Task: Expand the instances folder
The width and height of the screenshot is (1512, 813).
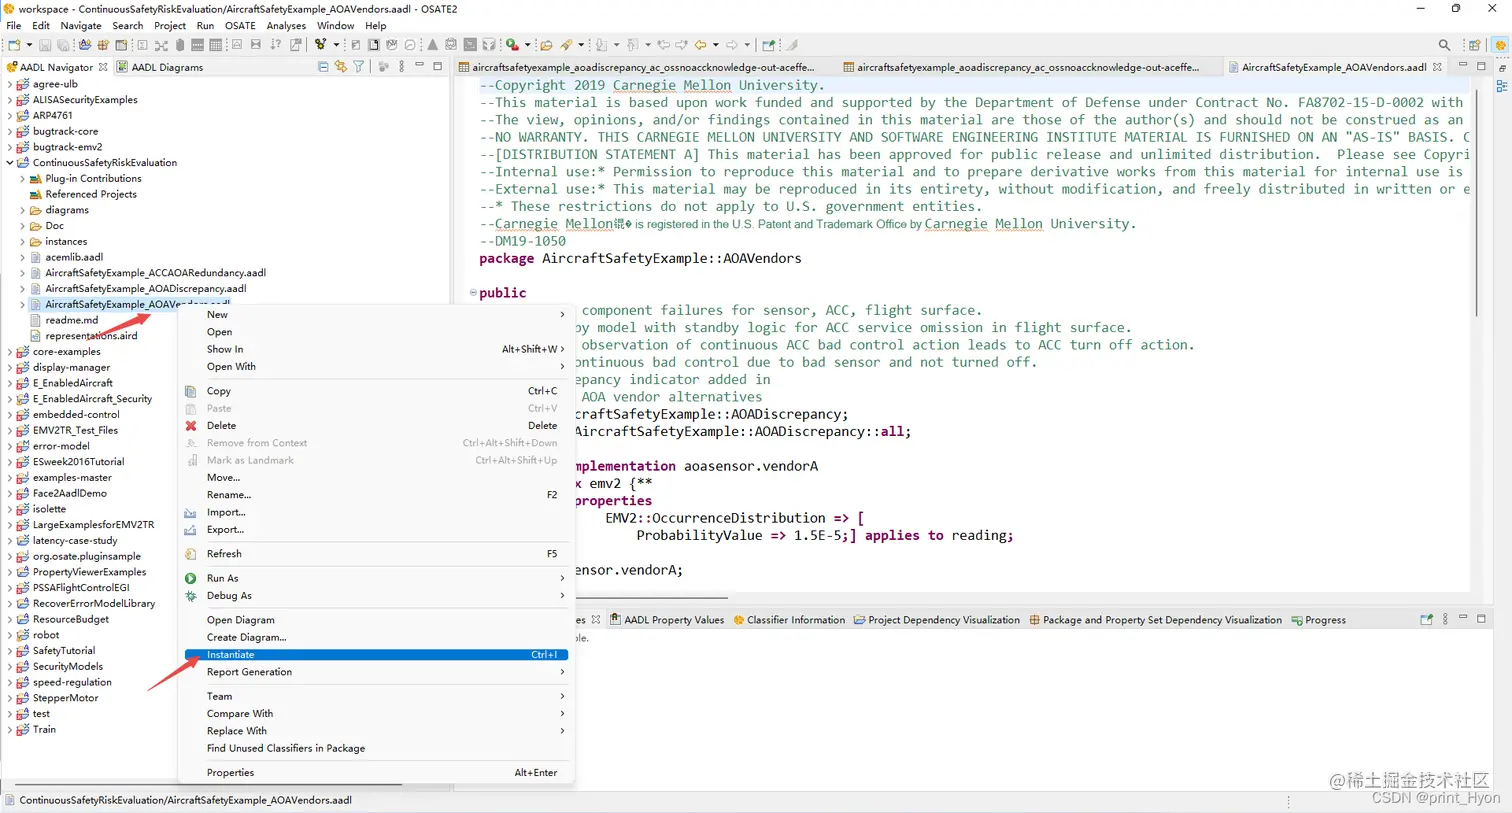Action: coord(23,242)
